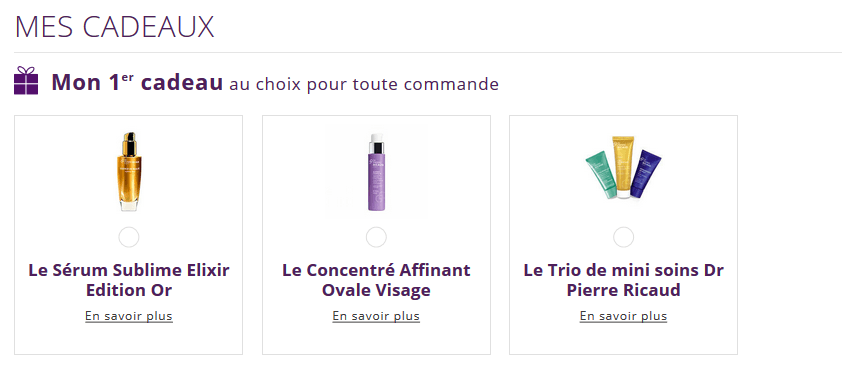Open the purple Concentré Affinant bottle image
The height and width of the screenshot is (376, 842).
(376, 172)
